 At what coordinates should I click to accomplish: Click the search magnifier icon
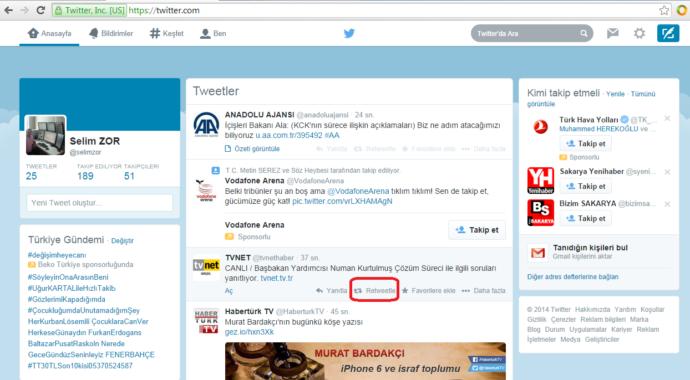pos(584,33)
